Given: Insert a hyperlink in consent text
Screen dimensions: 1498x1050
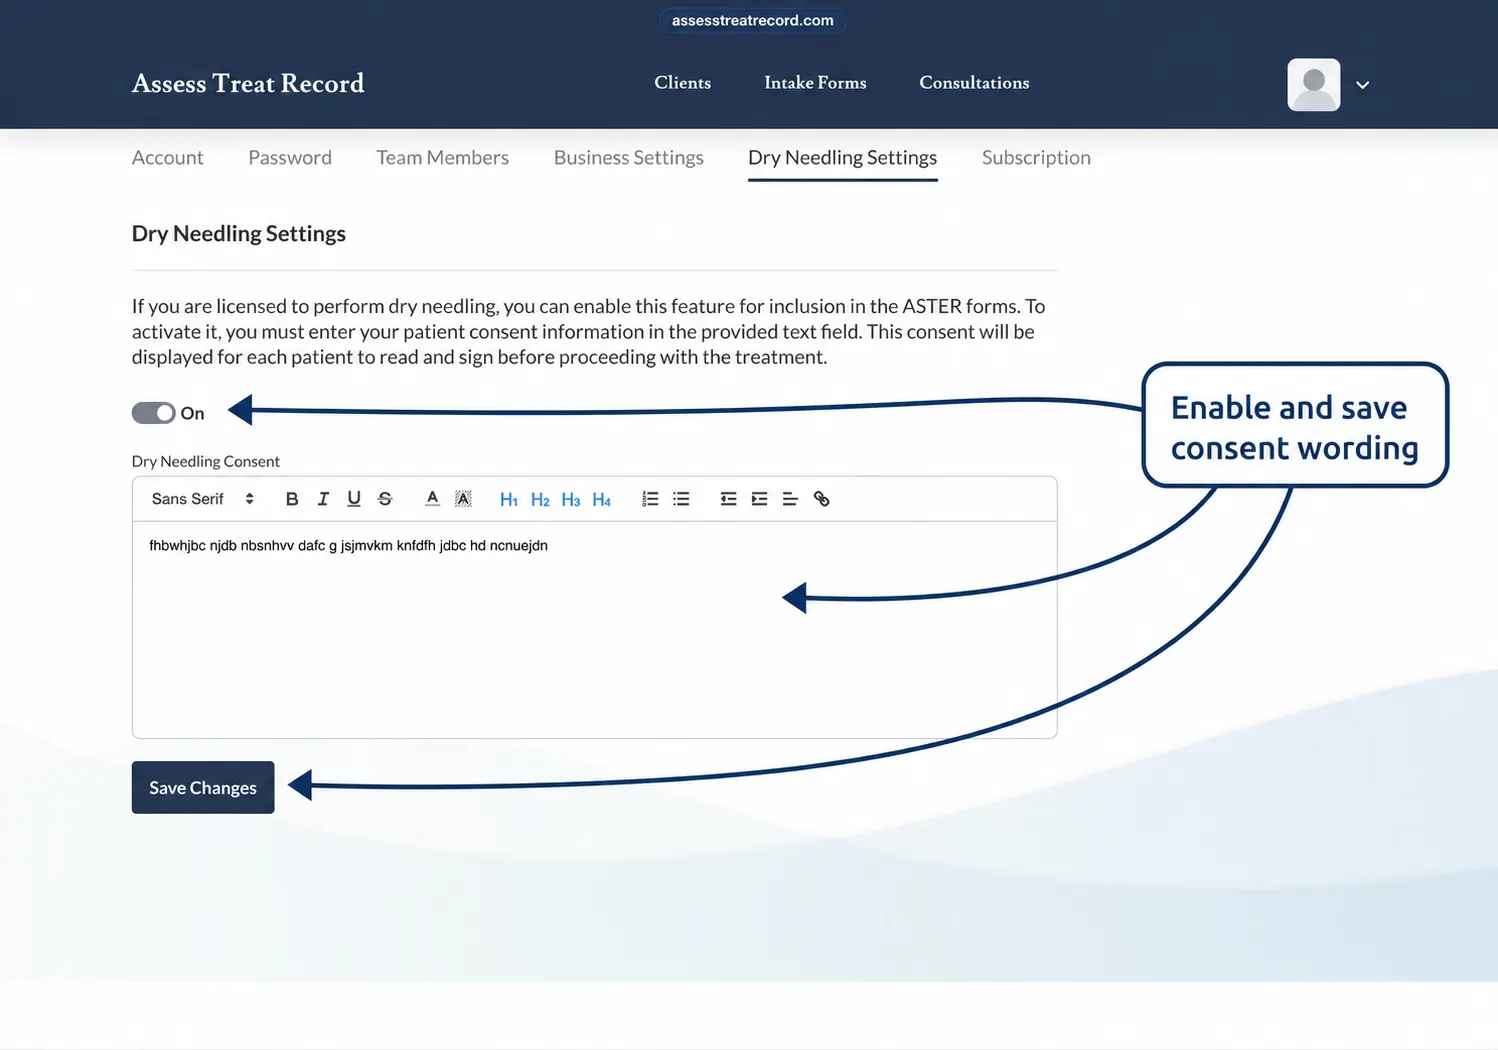Looking at the screenshot, I should [821, 499].
